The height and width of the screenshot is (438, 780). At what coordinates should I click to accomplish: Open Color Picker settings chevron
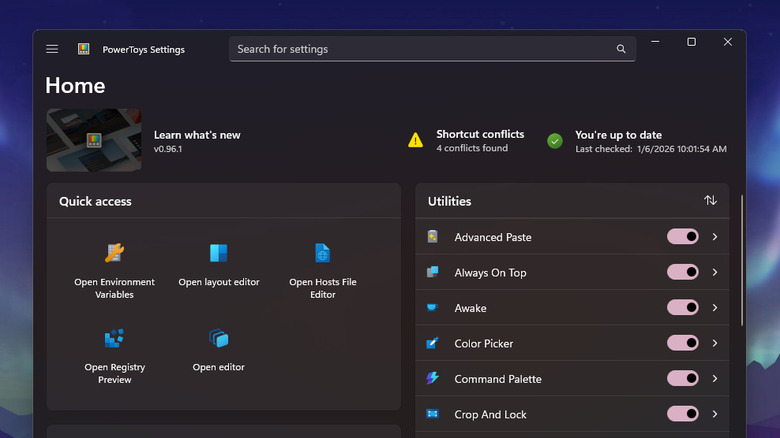point(715,343)
